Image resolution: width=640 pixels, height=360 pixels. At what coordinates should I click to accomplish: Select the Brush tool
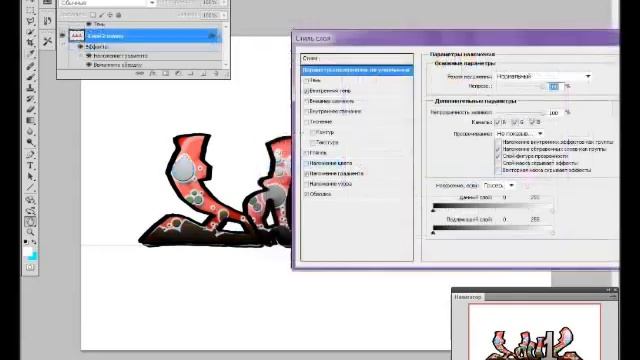pos(31,76)
